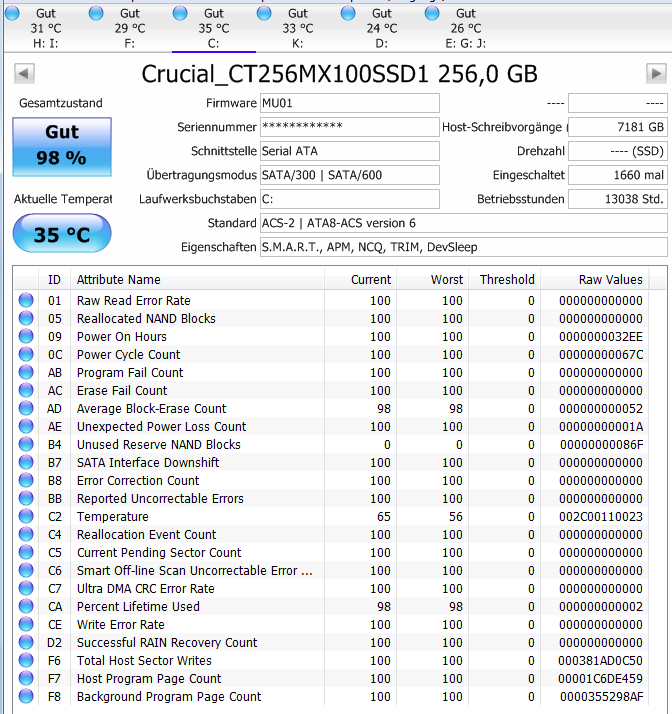Click the Laufwerksbuchstaben C: field
The image size is (672, 714).
click(350, 199)
